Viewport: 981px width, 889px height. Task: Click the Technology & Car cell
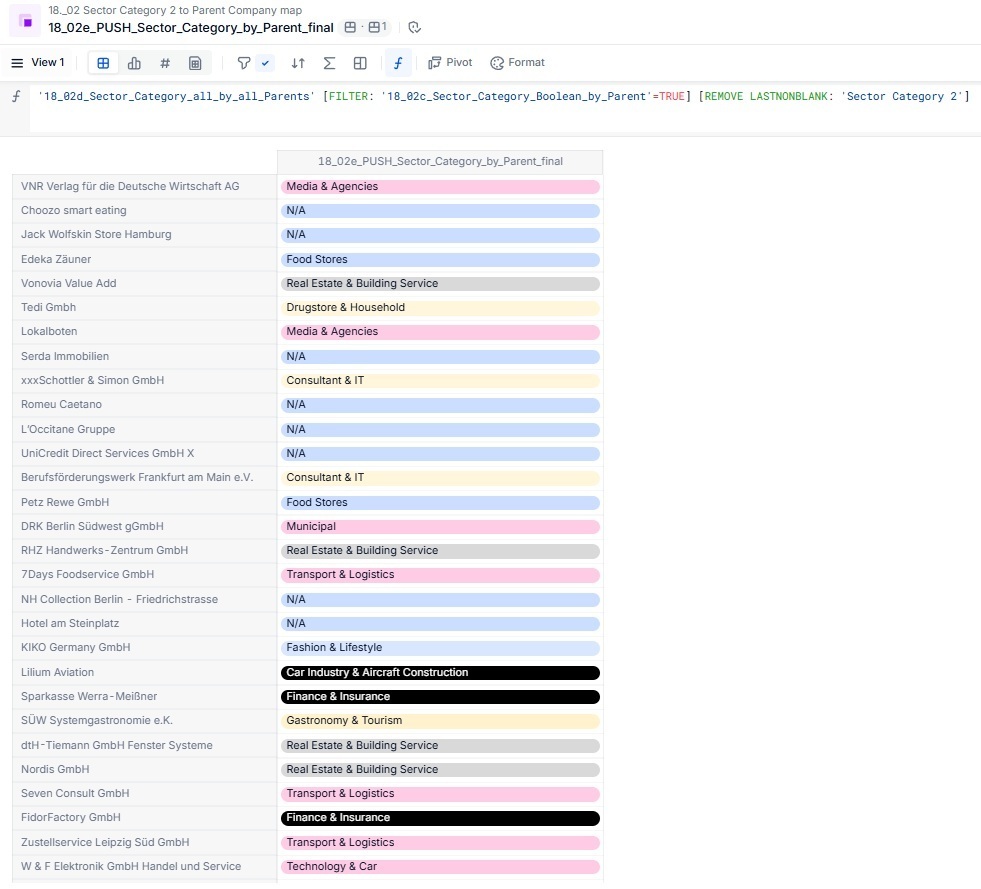pyautogui.click(x=440, y=867)
